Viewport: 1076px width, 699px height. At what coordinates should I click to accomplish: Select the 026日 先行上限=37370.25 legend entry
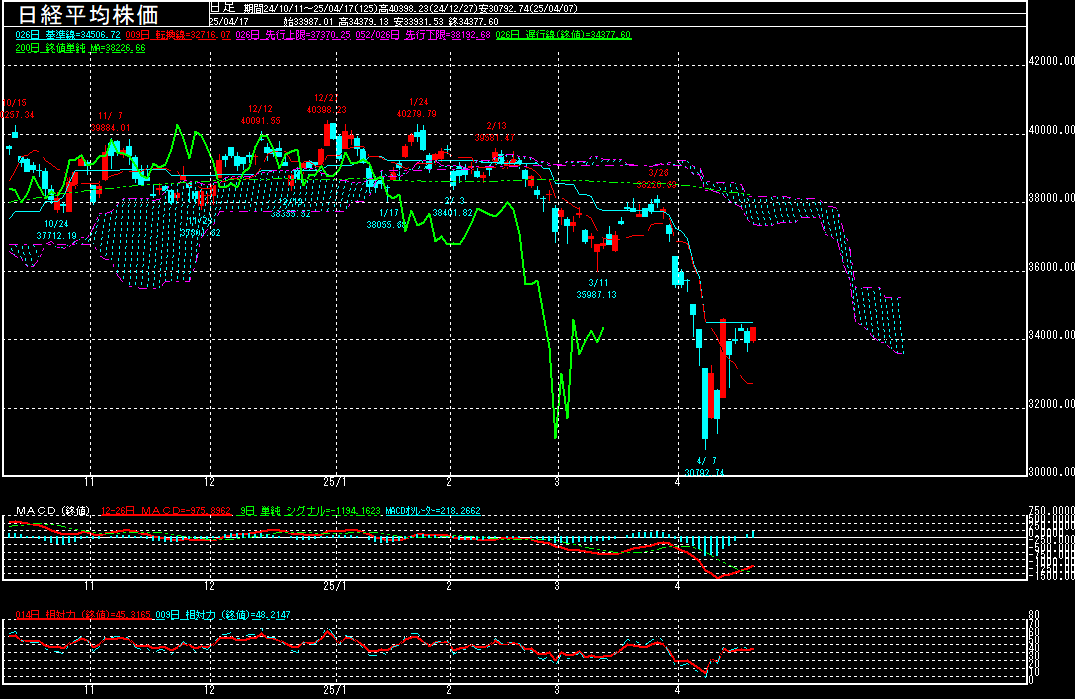tap(293, 35)
